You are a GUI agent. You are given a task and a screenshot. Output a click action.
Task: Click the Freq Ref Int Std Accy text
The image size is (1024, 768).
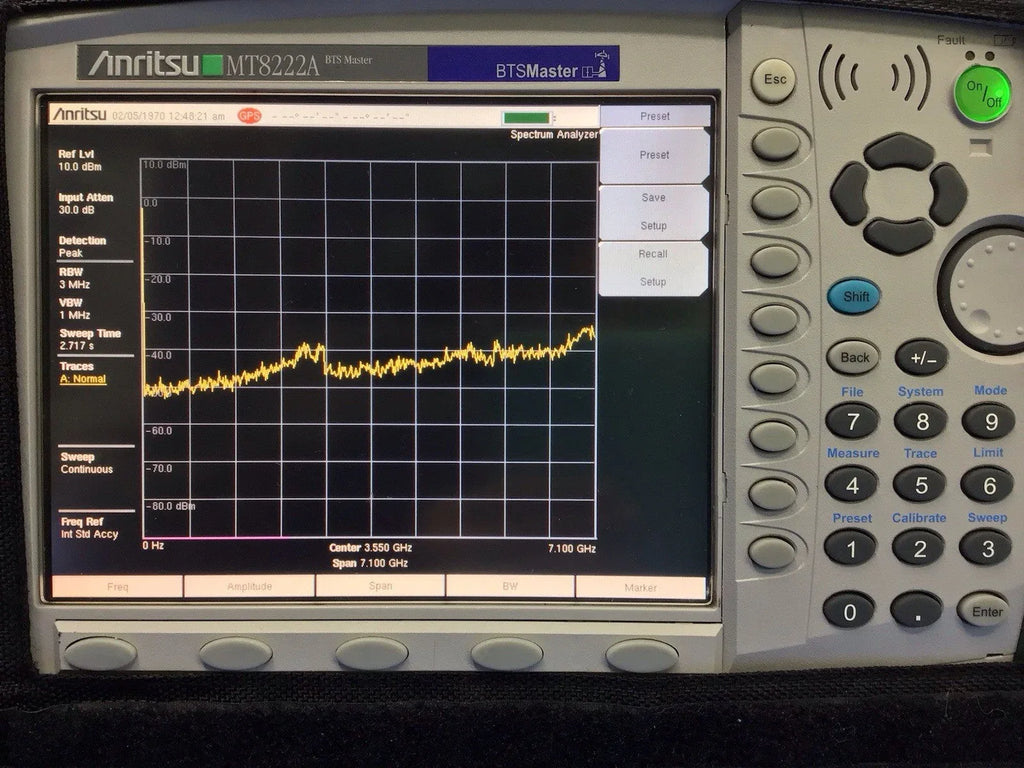pyautogui.click(x=89, y=528)
